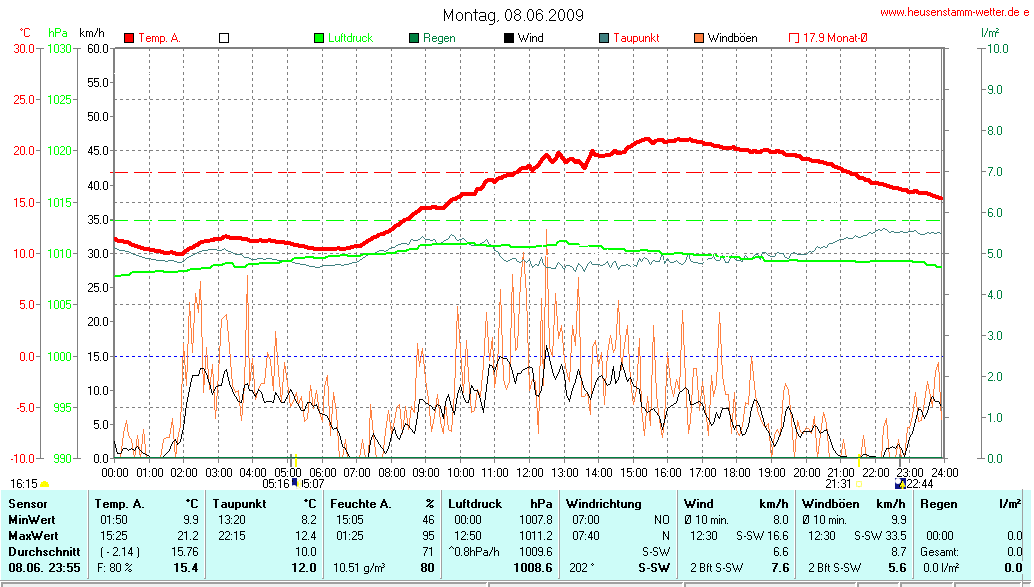1034x587 pixels.
Task: Click the bright green Luftdruck legend square
Action: [319, 38]
